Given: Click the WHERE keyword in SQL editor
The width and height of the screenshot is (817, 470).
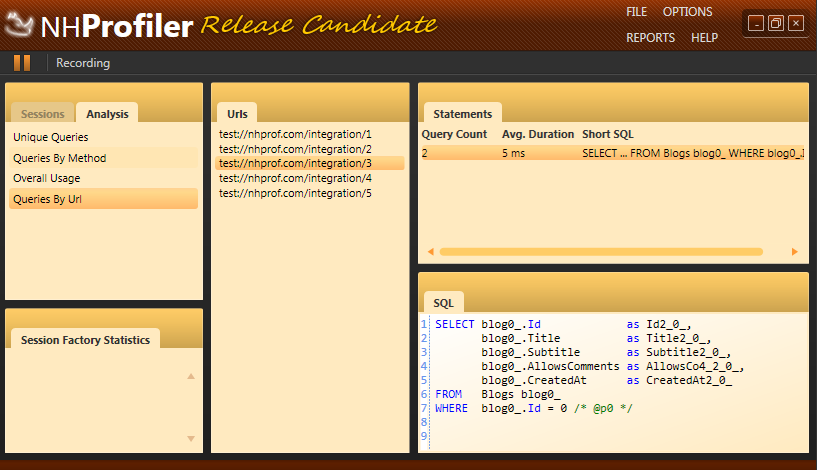Looking at the screenshot, I should (x=451, y=409).
